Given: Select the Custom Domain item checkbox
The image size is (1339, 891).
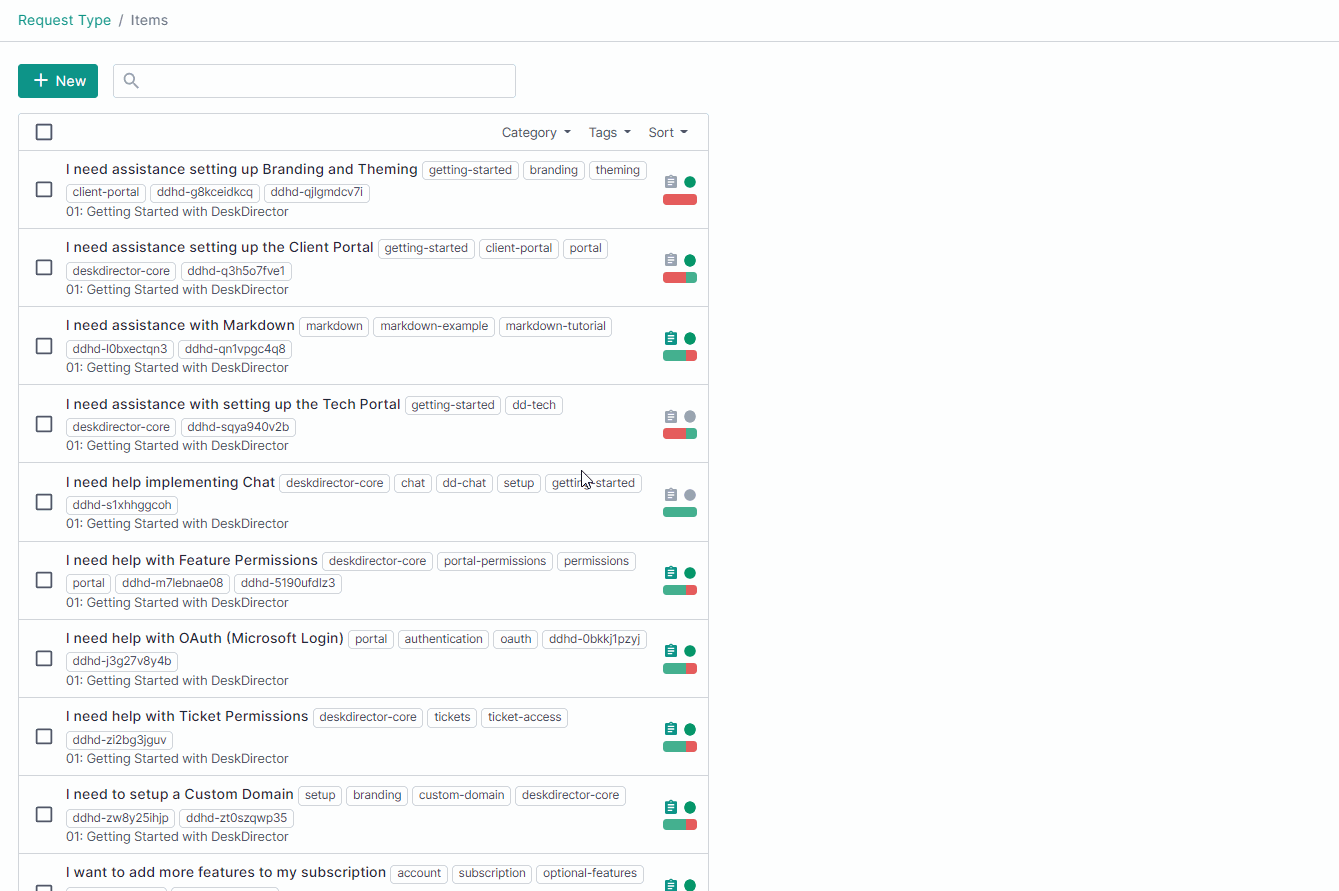Looking at the screenshot, I should (44, 814).
